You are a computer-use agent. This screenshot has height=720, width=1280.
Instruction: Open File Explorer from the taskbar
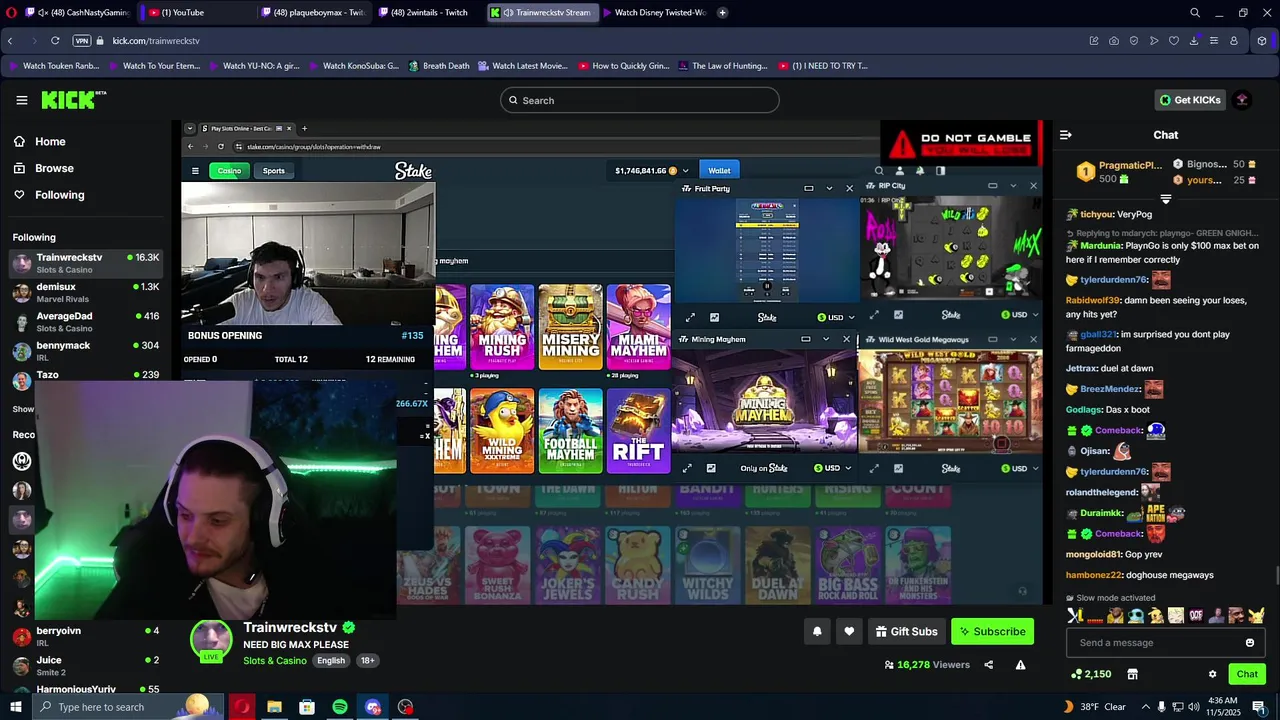point(274,707)
